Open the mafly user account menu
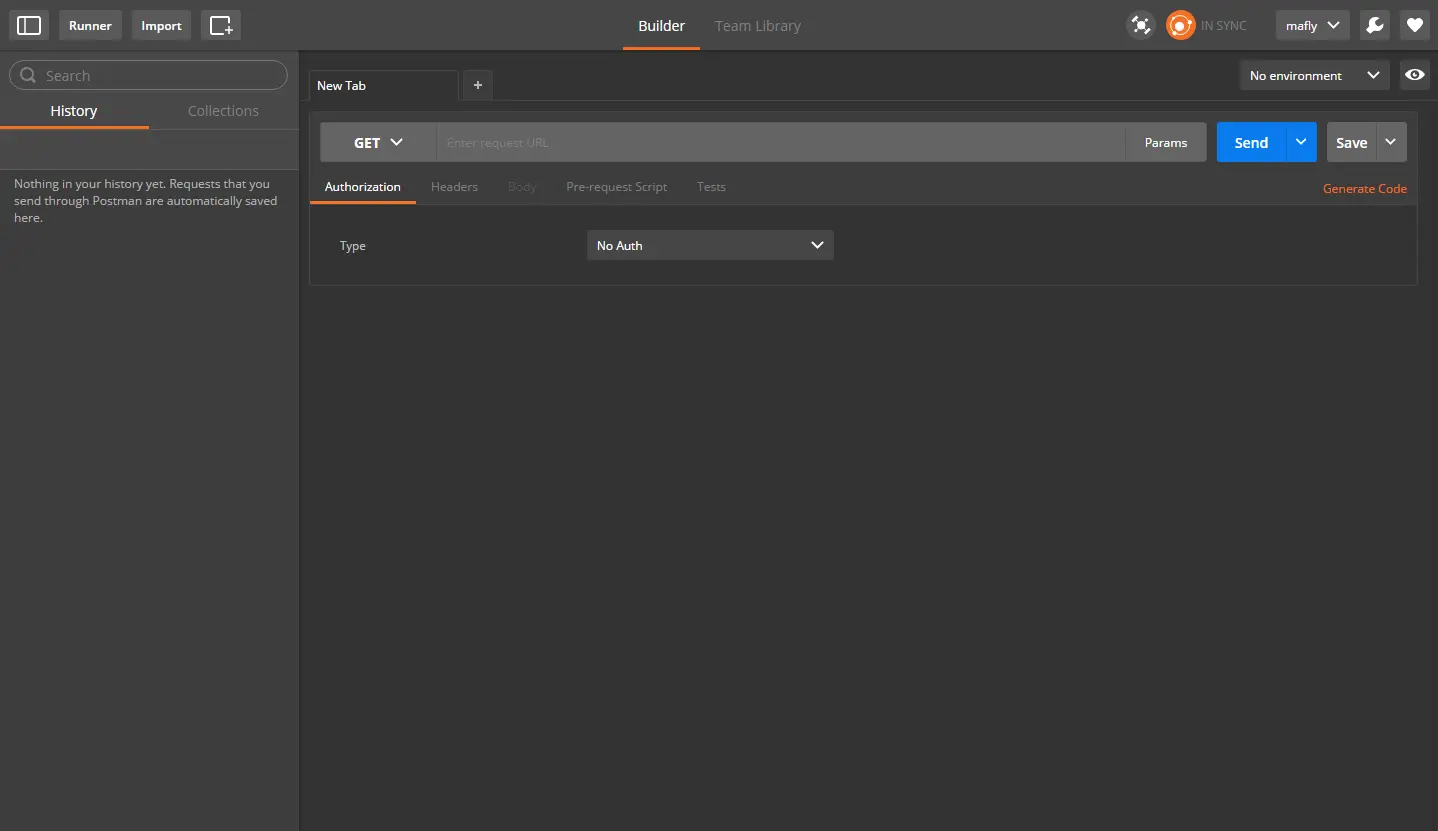The width and height of the screenshot is (1438, 831). pos(1312,25)
